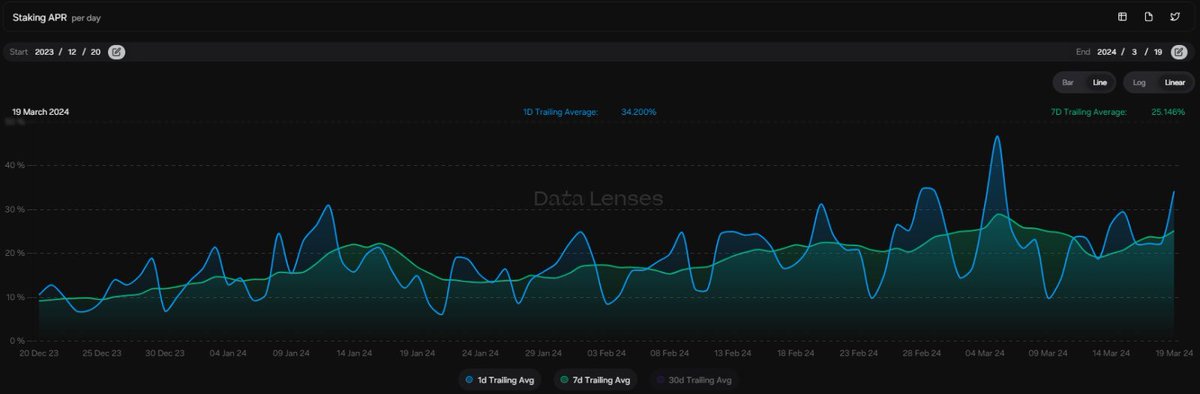Toggle the 7d Trailing Avg series
This screenshot has width=1200, height=394.
(594, 380)
